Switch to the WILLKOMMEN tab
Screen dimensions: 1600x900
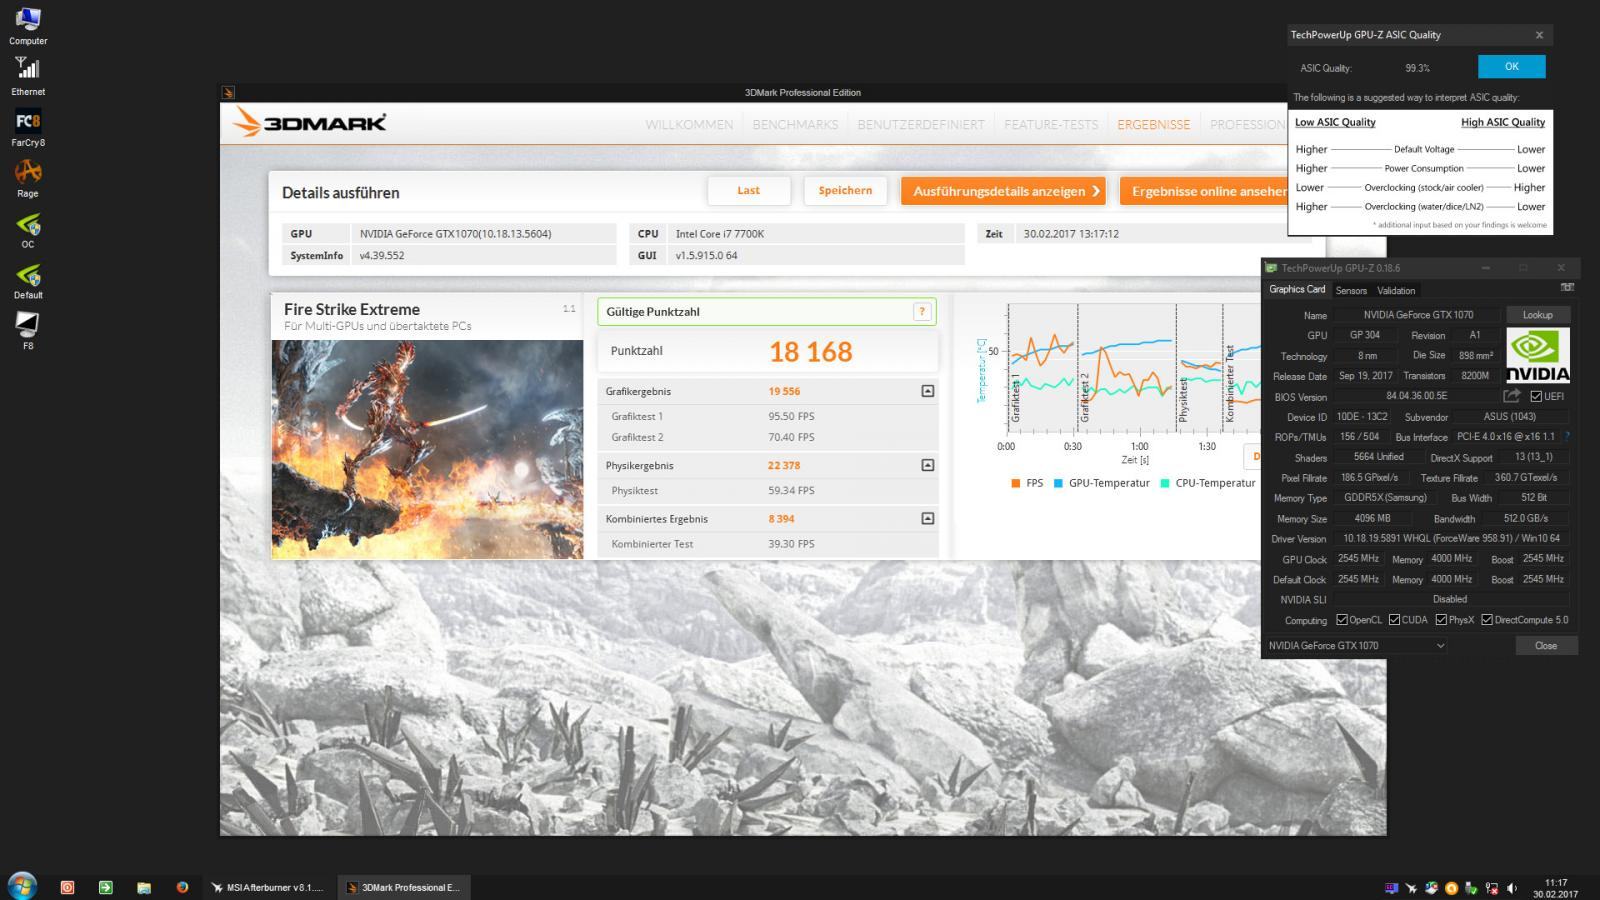point(689,125)
